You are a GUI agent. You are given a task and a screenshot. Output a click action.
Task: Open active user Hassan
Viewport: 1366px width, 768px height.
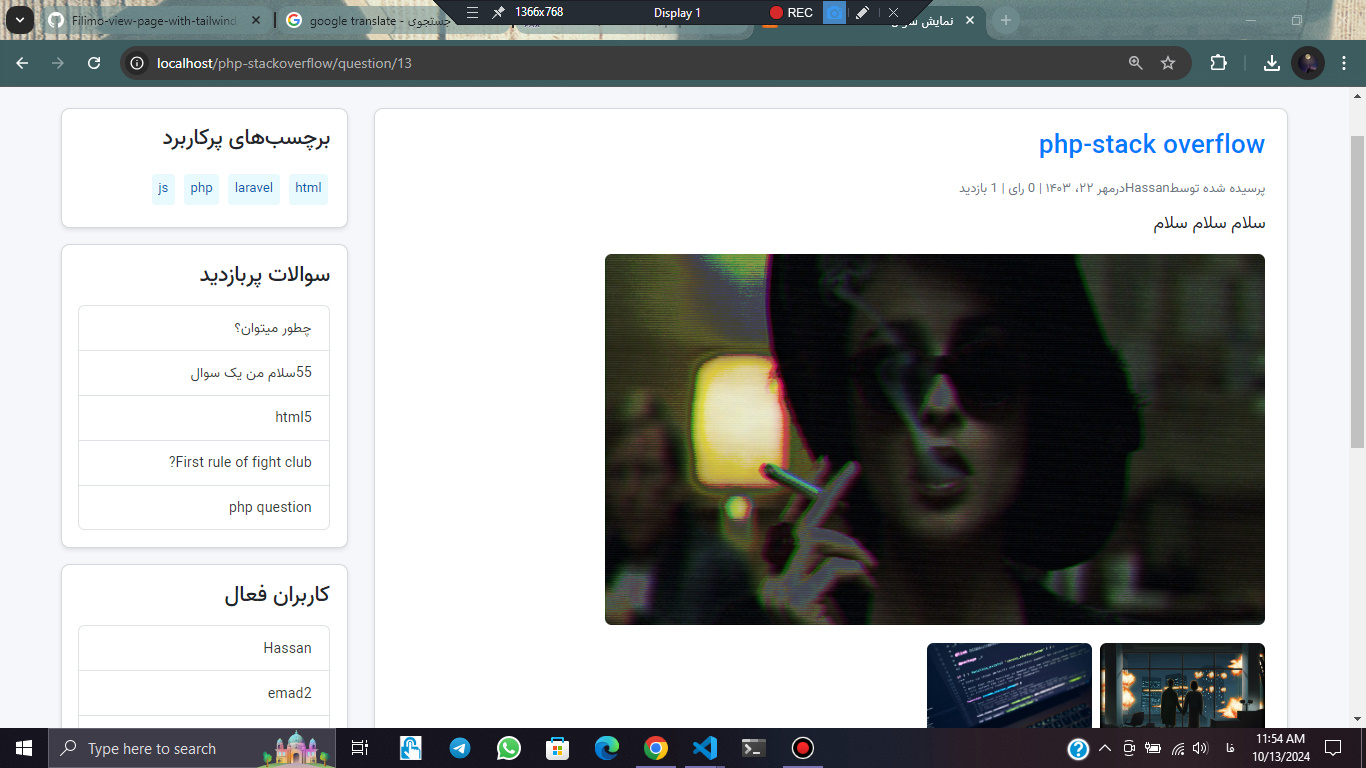[x=204, y=648]
